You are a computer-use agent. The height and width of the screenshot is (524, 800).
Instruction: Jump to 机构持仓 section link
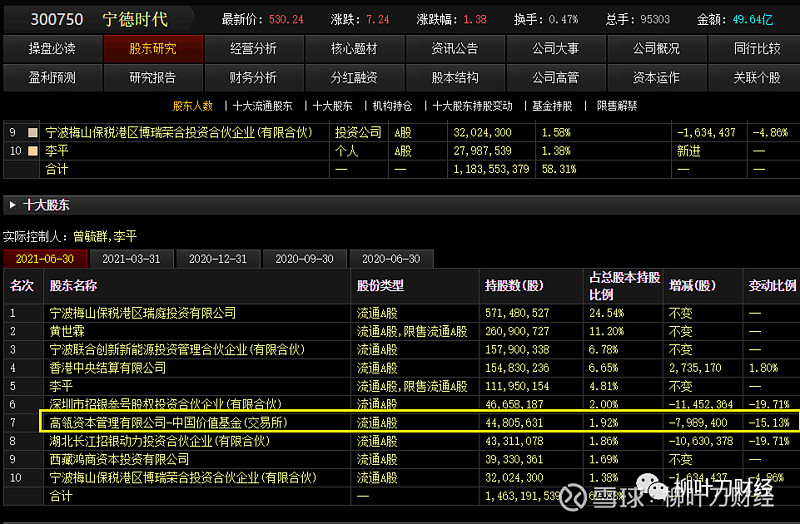point(392,106)
